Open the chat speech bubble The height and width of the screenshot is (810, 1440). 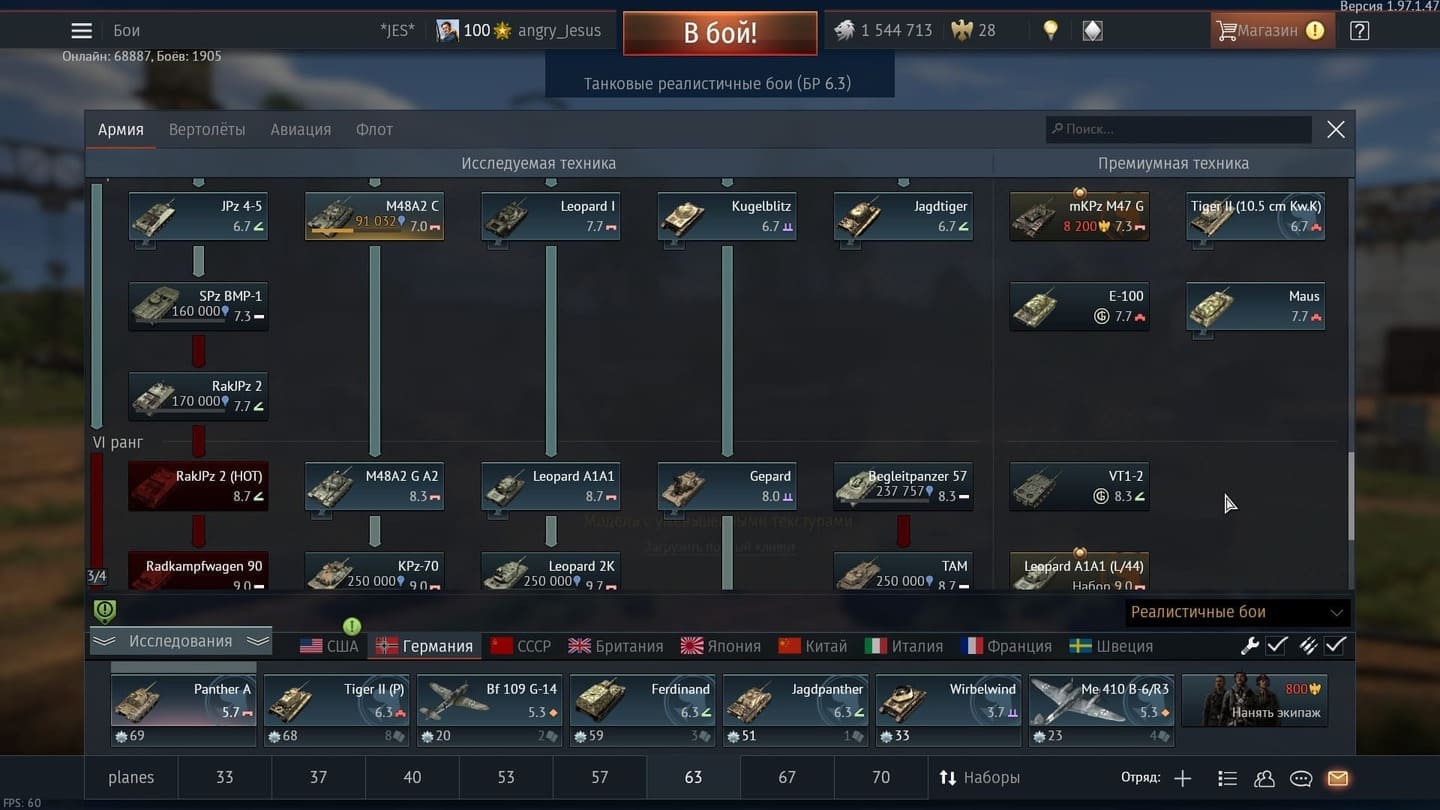pos(1301,778)
